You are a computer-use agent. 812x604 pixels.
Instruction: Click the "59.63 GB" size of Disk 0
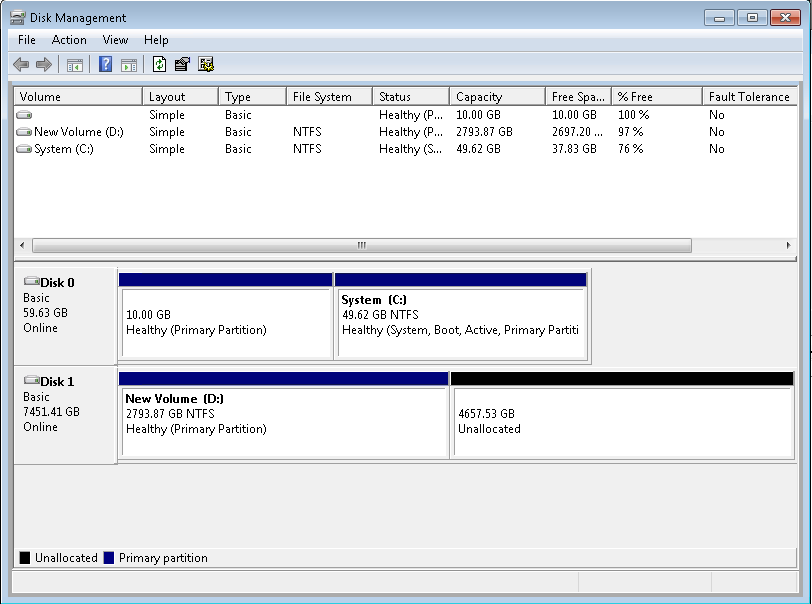pyautogui.click(x=46, y=313)
